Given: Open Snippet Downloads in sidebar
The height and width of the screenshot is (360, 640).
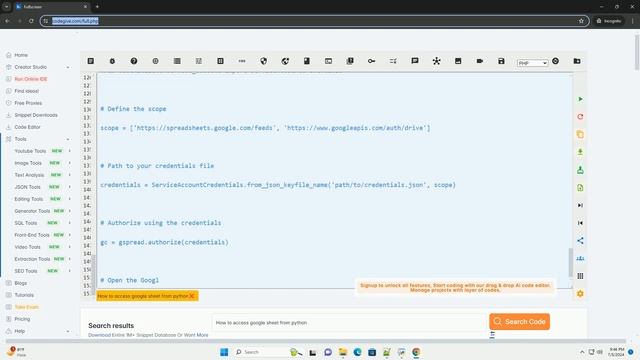Looking at the screenshot, I should coord(36,115).
